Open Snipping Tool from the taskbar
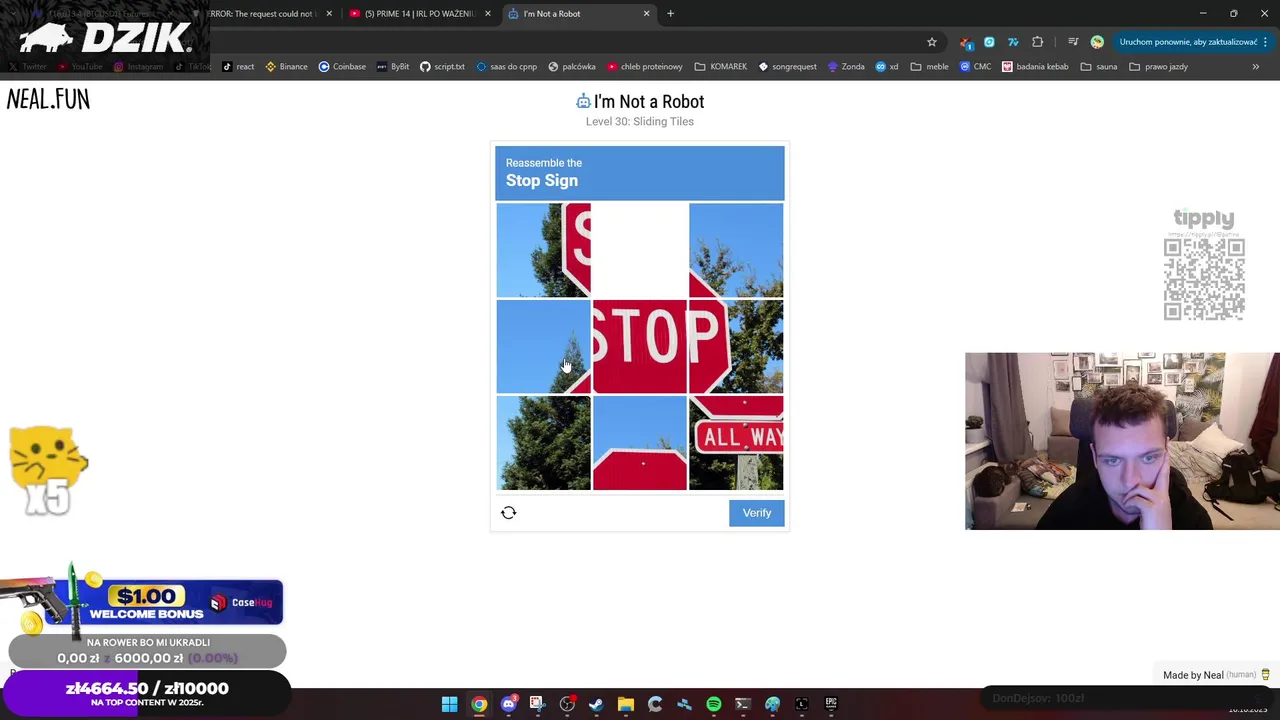The height and width of the screenshot is (720, 1280). tap(537, 704)
